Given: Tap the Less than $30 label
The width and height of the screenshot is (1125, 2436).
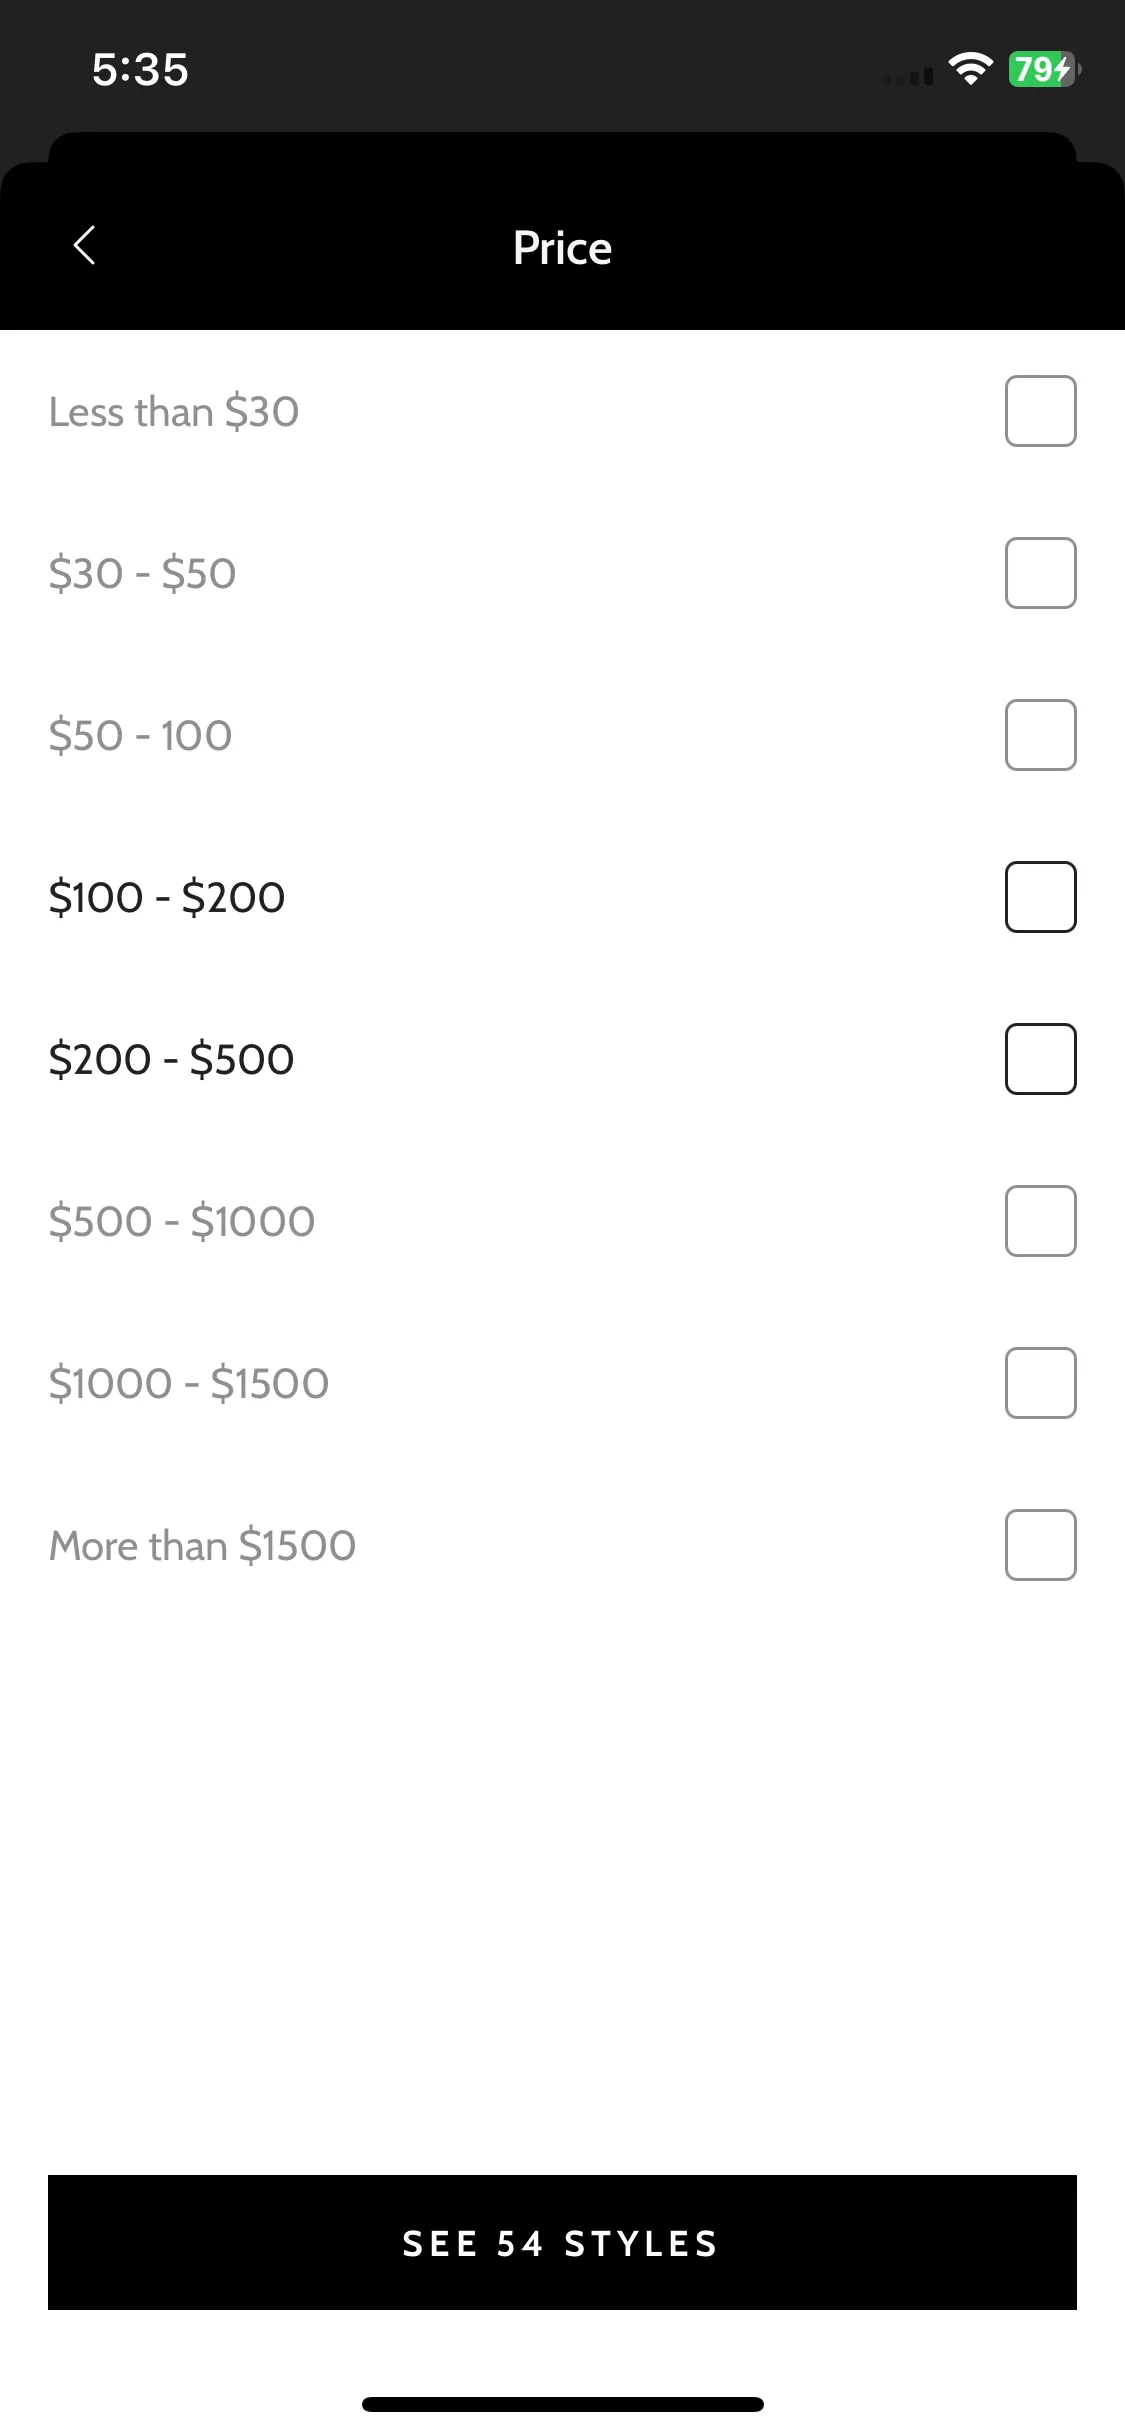Looking at the screenshot, I should click(174, 411).
